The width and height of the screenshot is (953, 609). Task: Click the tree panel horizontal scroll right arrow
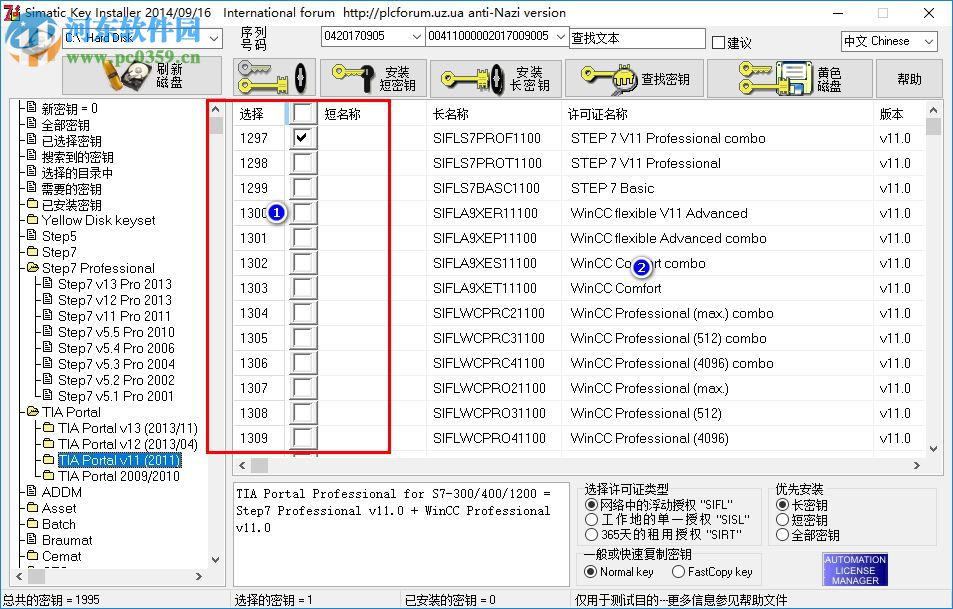199,576
